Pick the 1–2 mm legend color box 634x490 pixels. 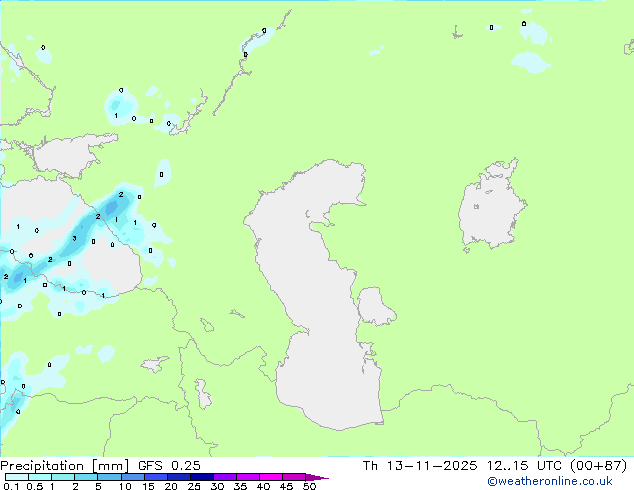click(63, 477)
